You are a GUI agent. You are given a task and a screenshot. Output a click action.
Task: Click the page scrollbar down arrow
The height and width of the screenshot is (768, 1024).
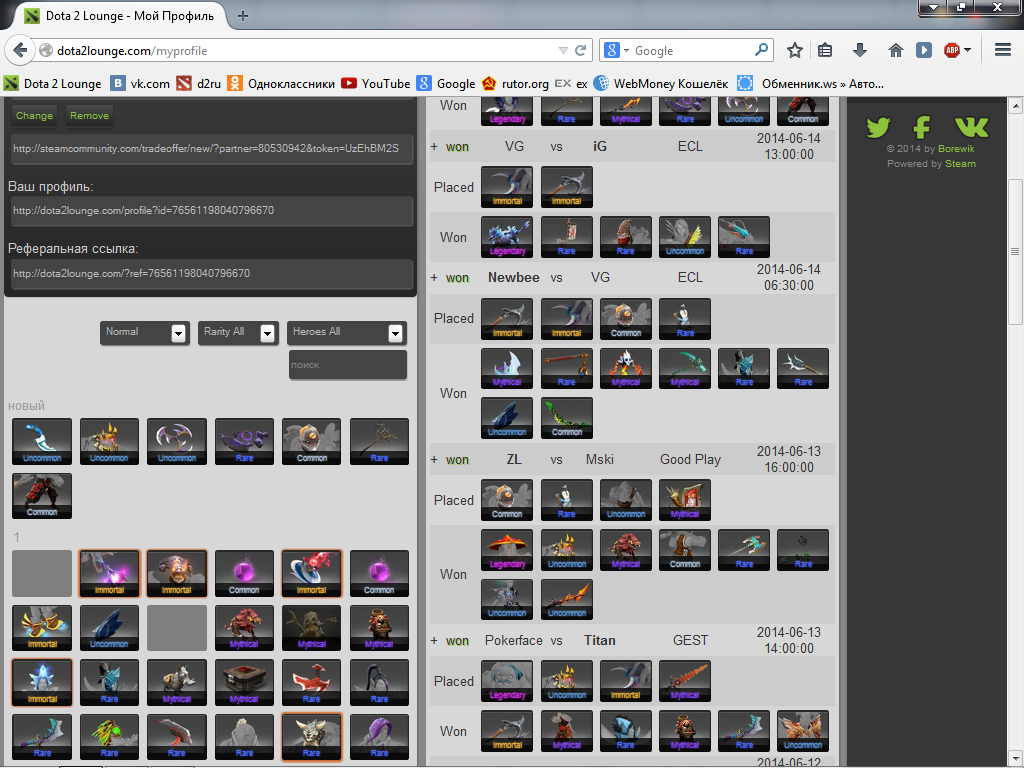click(x=1015, y=760)
